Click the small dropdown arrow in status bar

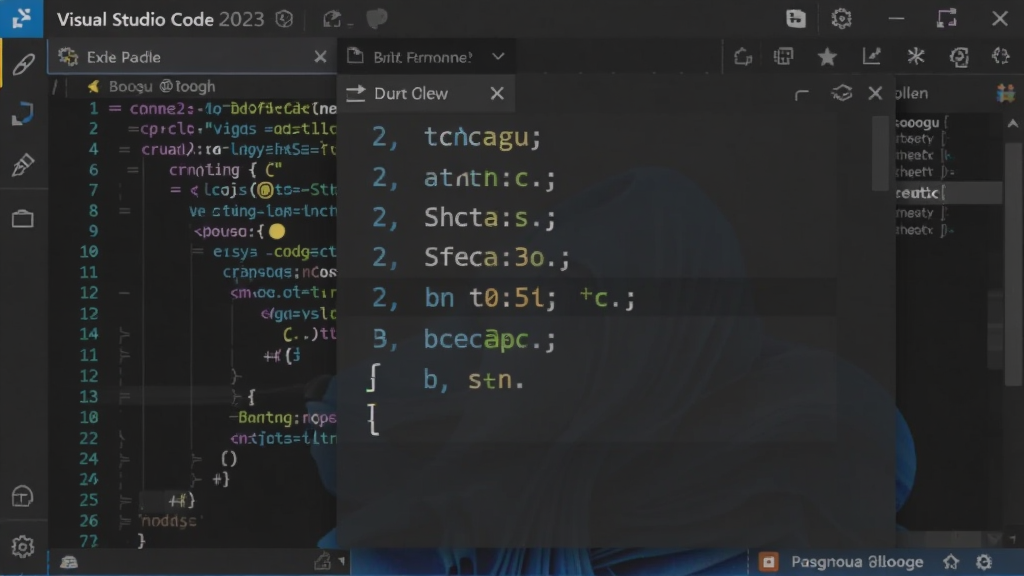pyautogui.click(x=342, y=561)
